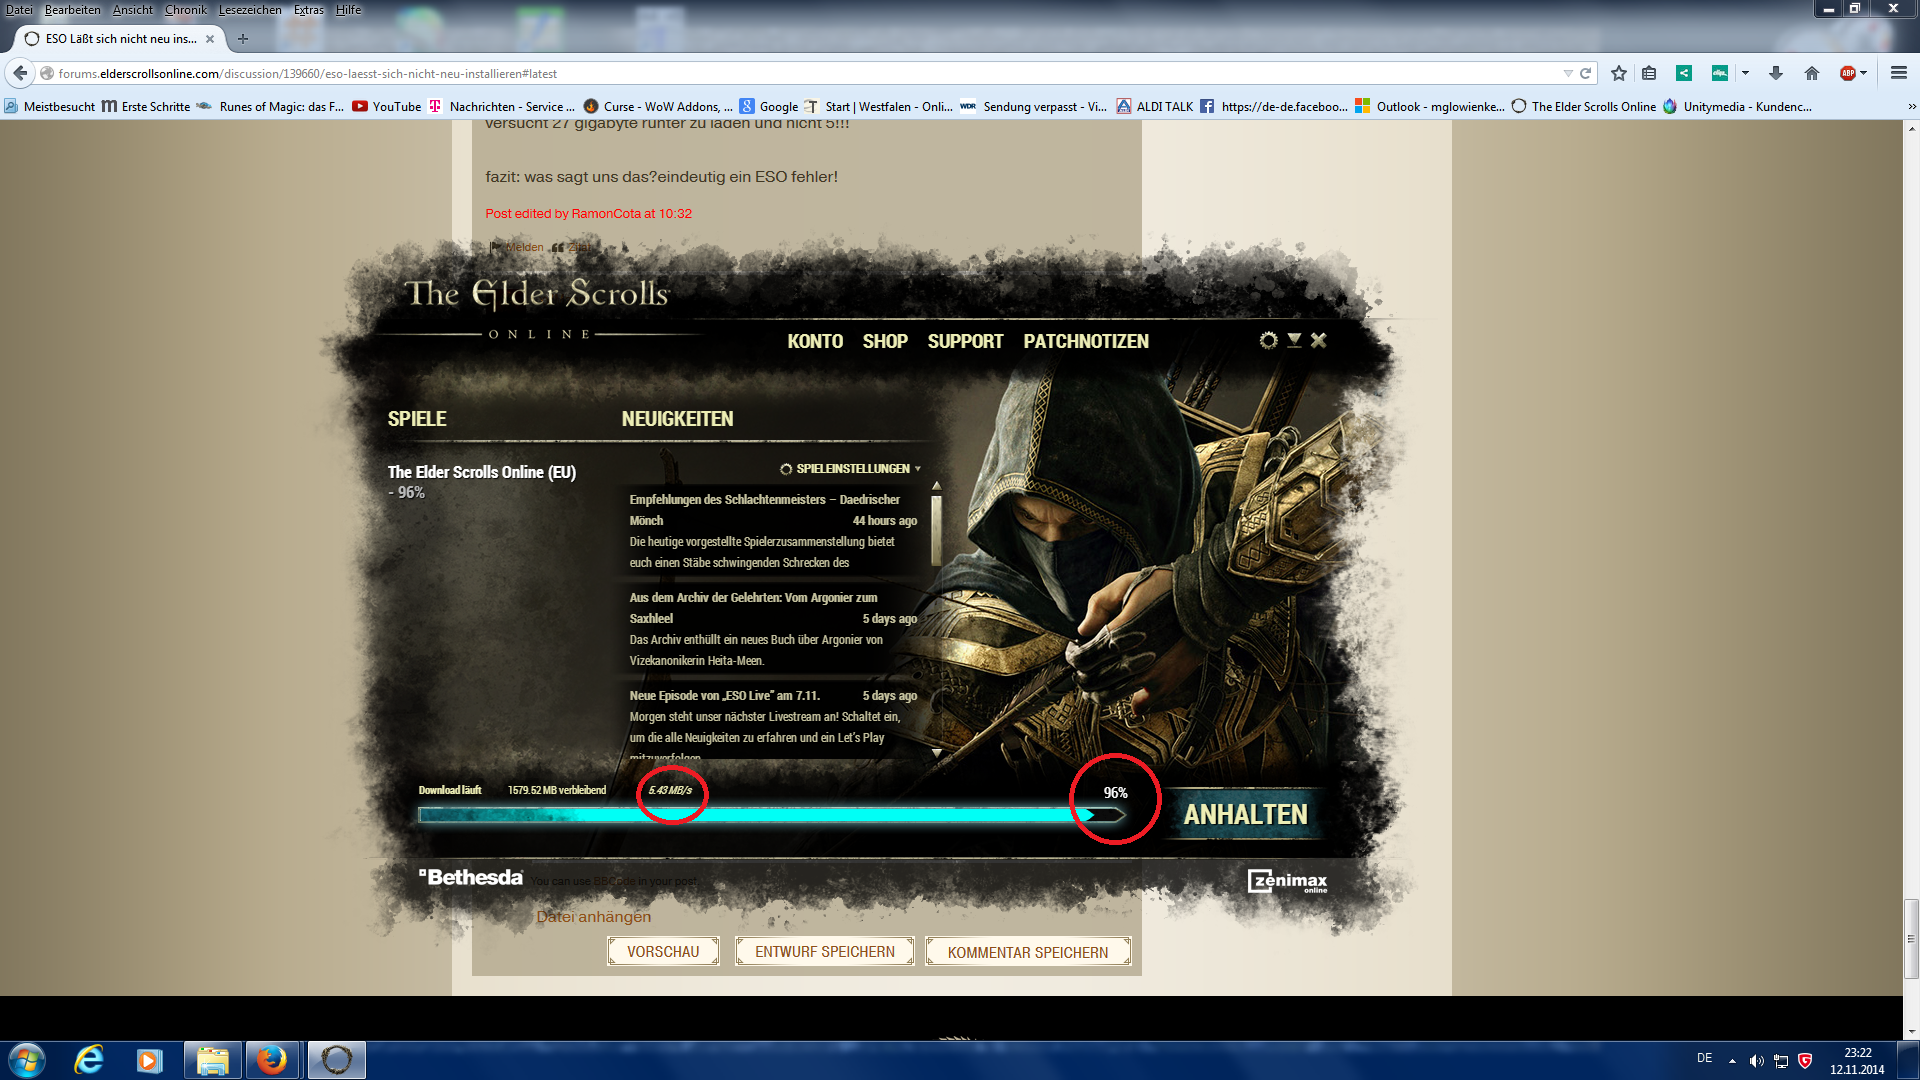Click the launcher minimize arrow icon
The image size is (1920, 1080).
(1294, 341)
